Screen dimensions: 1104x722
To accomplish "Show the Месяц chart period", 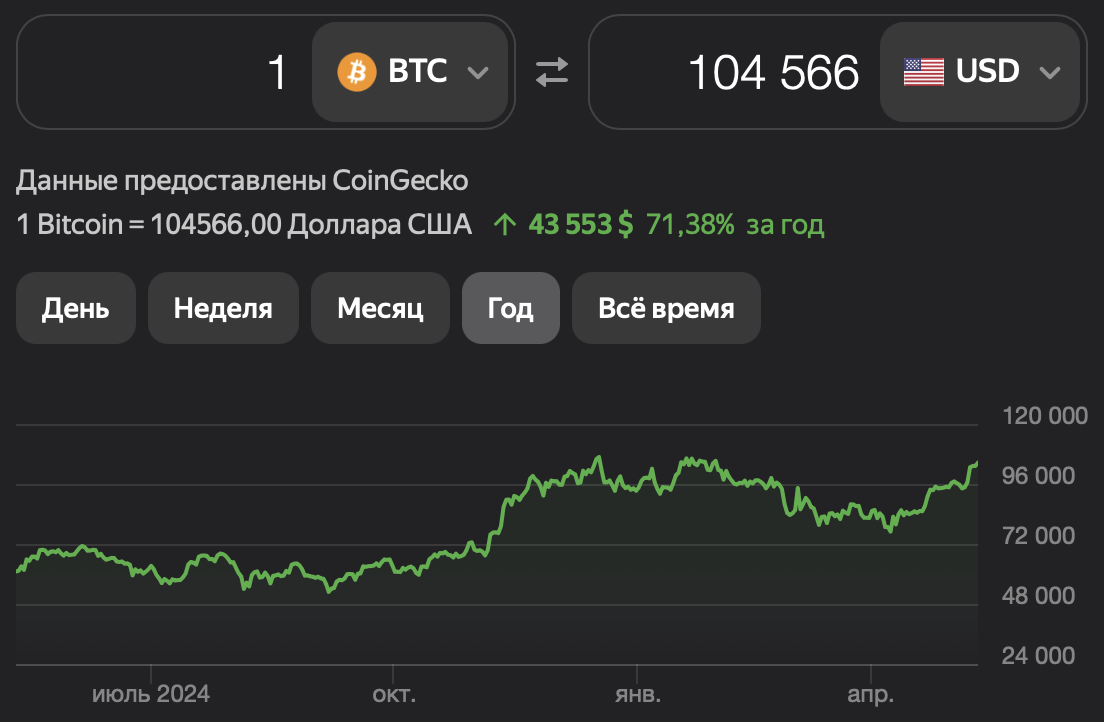I will point(380,308).
